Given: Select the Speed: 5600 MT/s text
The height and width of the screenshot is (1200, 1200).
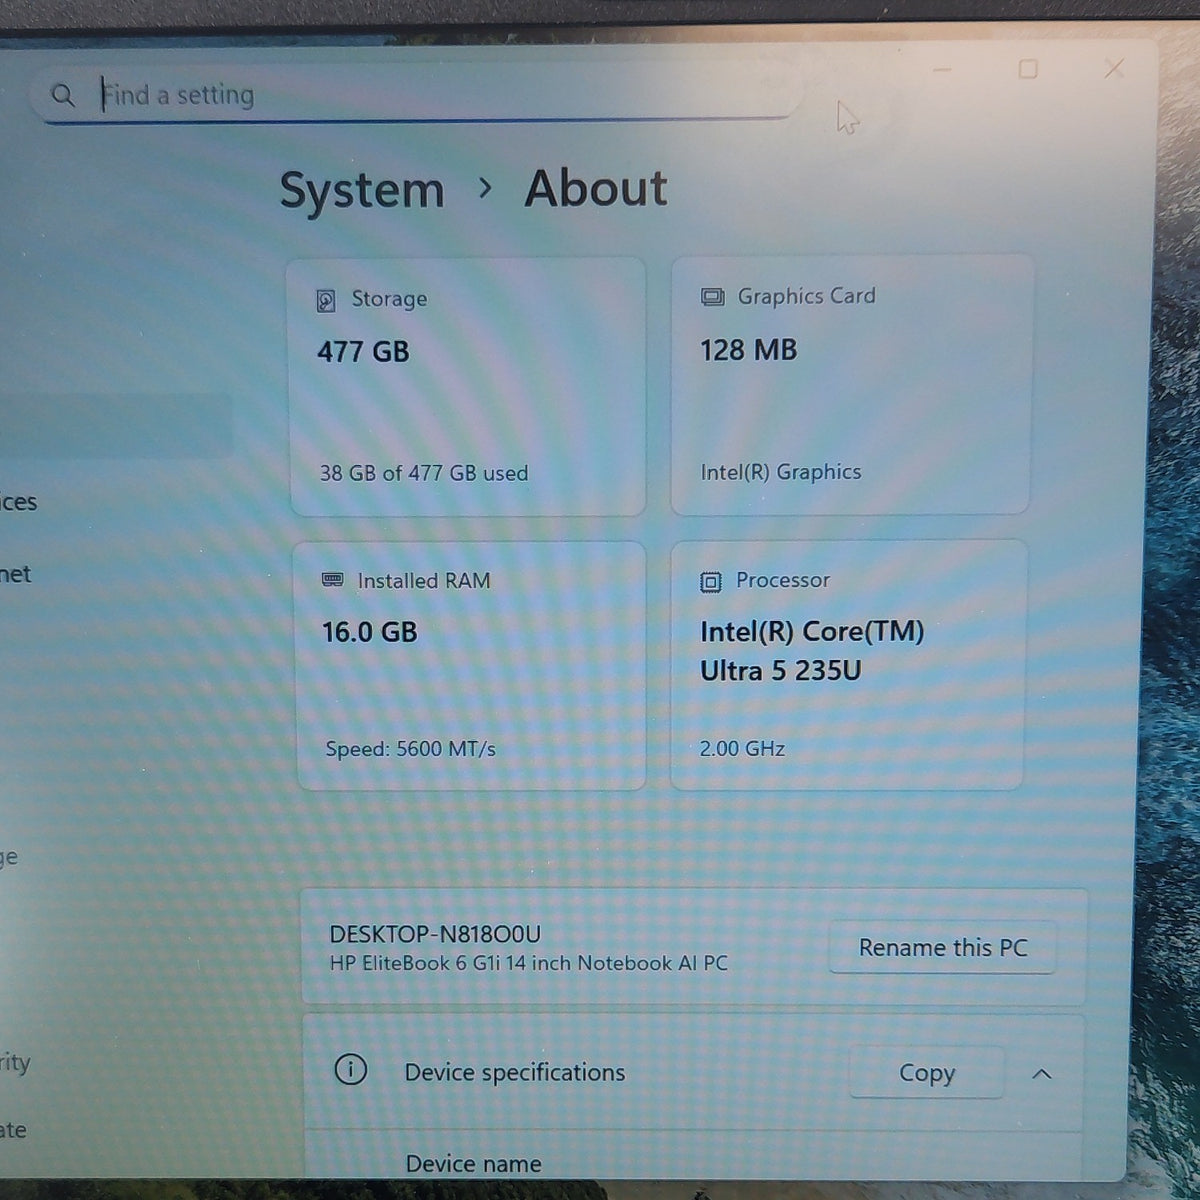Looking at the screenshot, I should [410, 748].
